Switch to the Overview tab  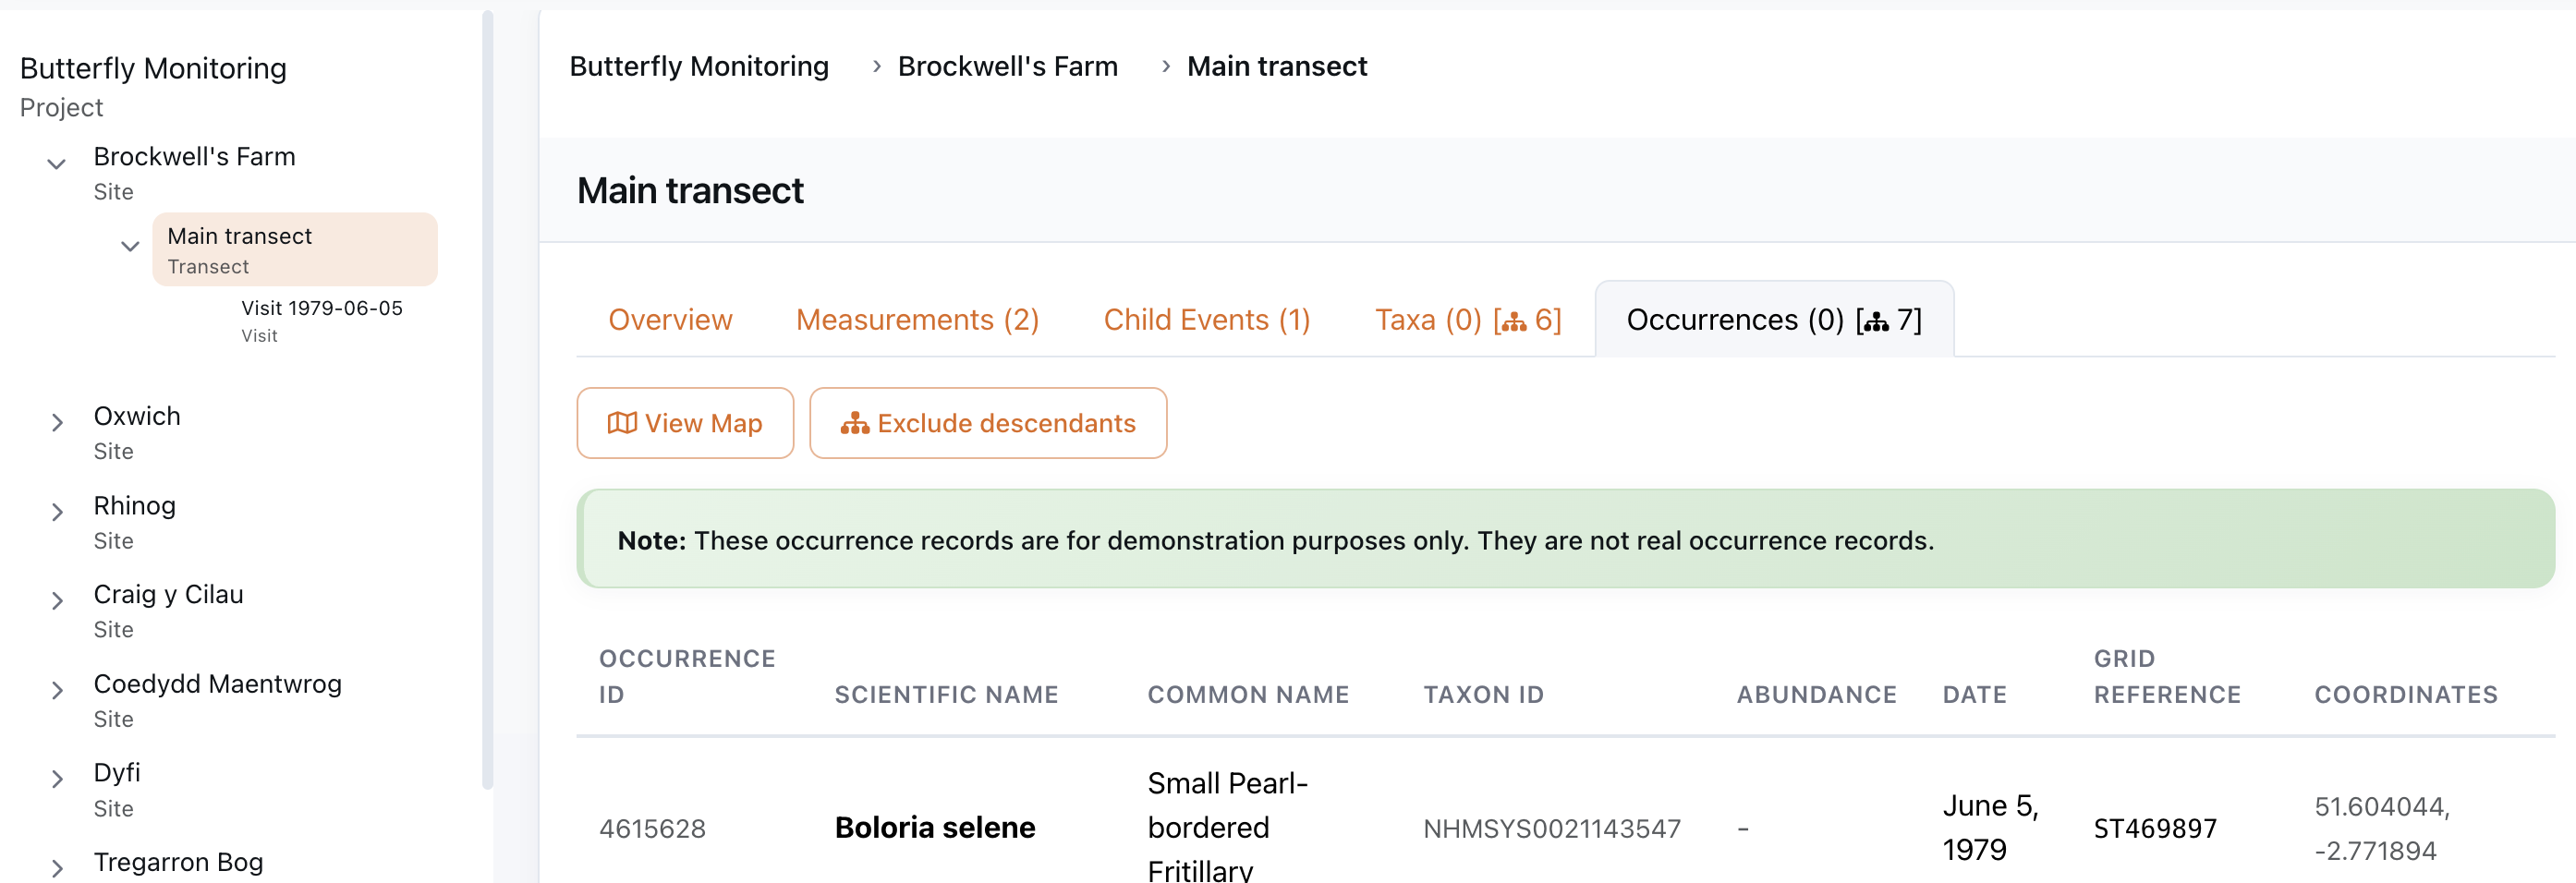coord(670,320)
